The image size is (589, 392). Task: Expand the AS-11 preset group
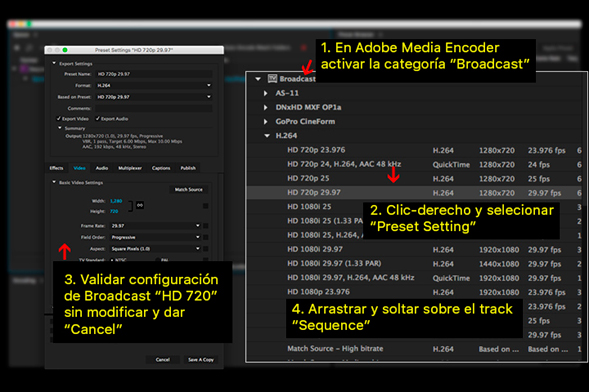(x=266, y=93)
